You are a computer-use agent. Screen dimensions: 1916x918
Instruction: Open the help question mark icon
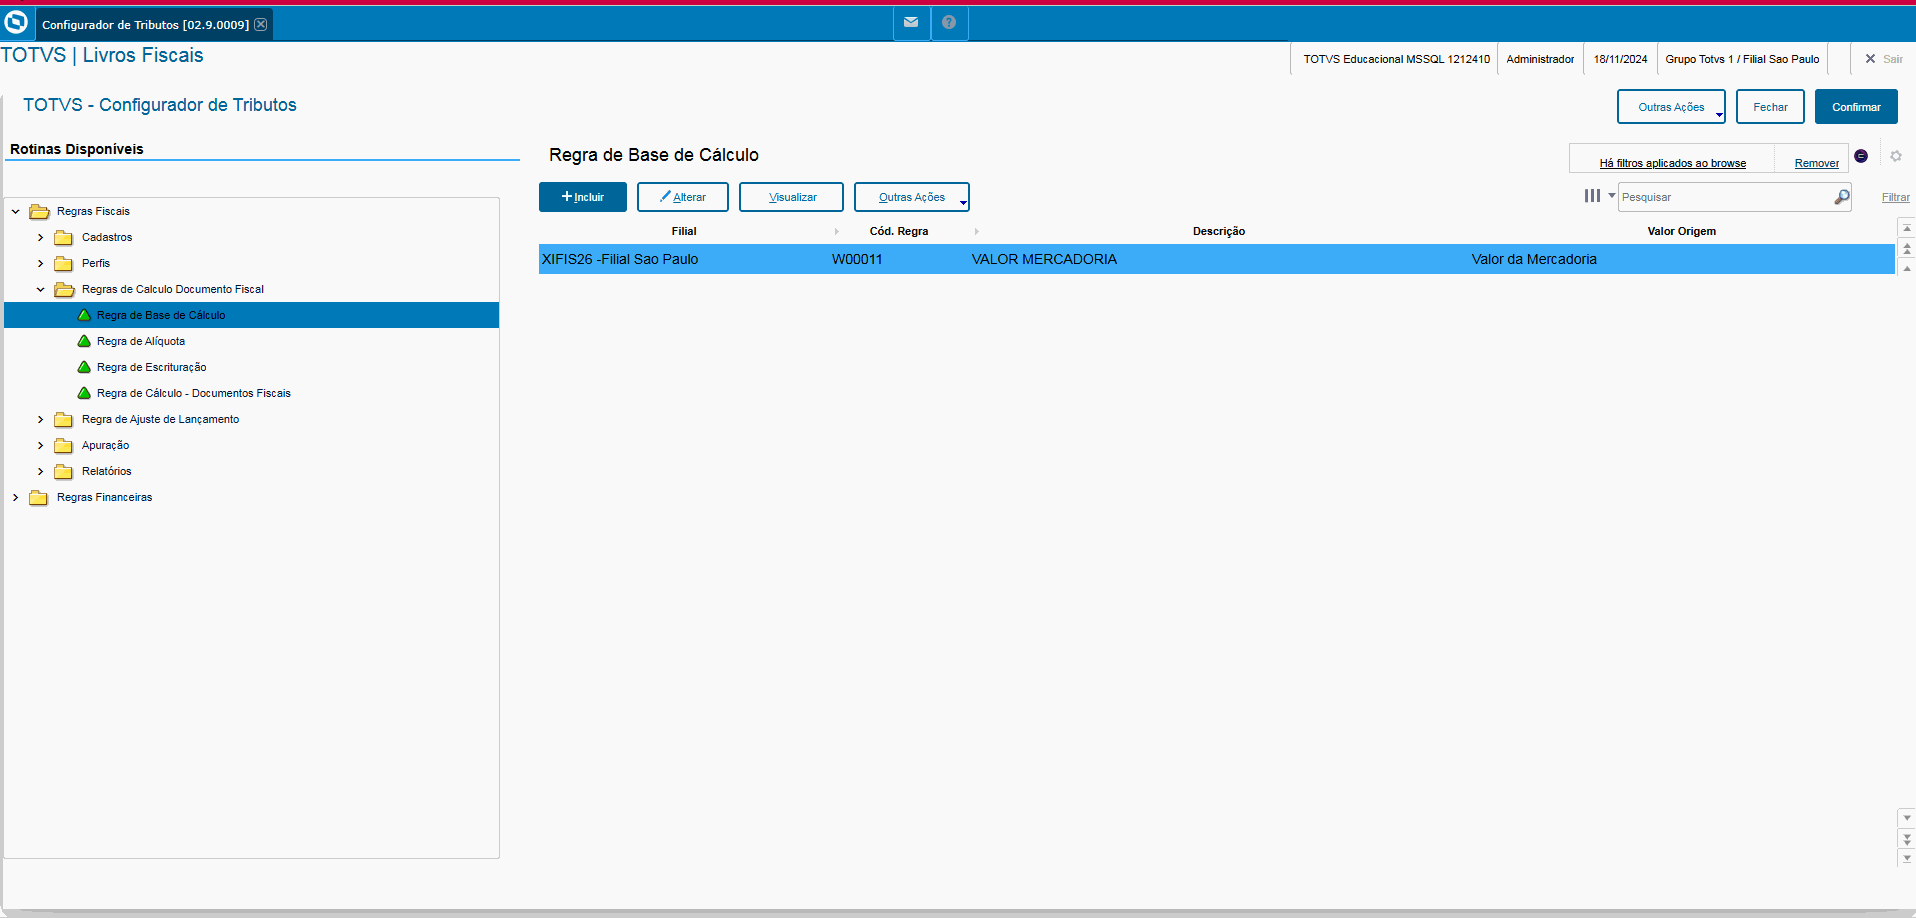(949, 22)
